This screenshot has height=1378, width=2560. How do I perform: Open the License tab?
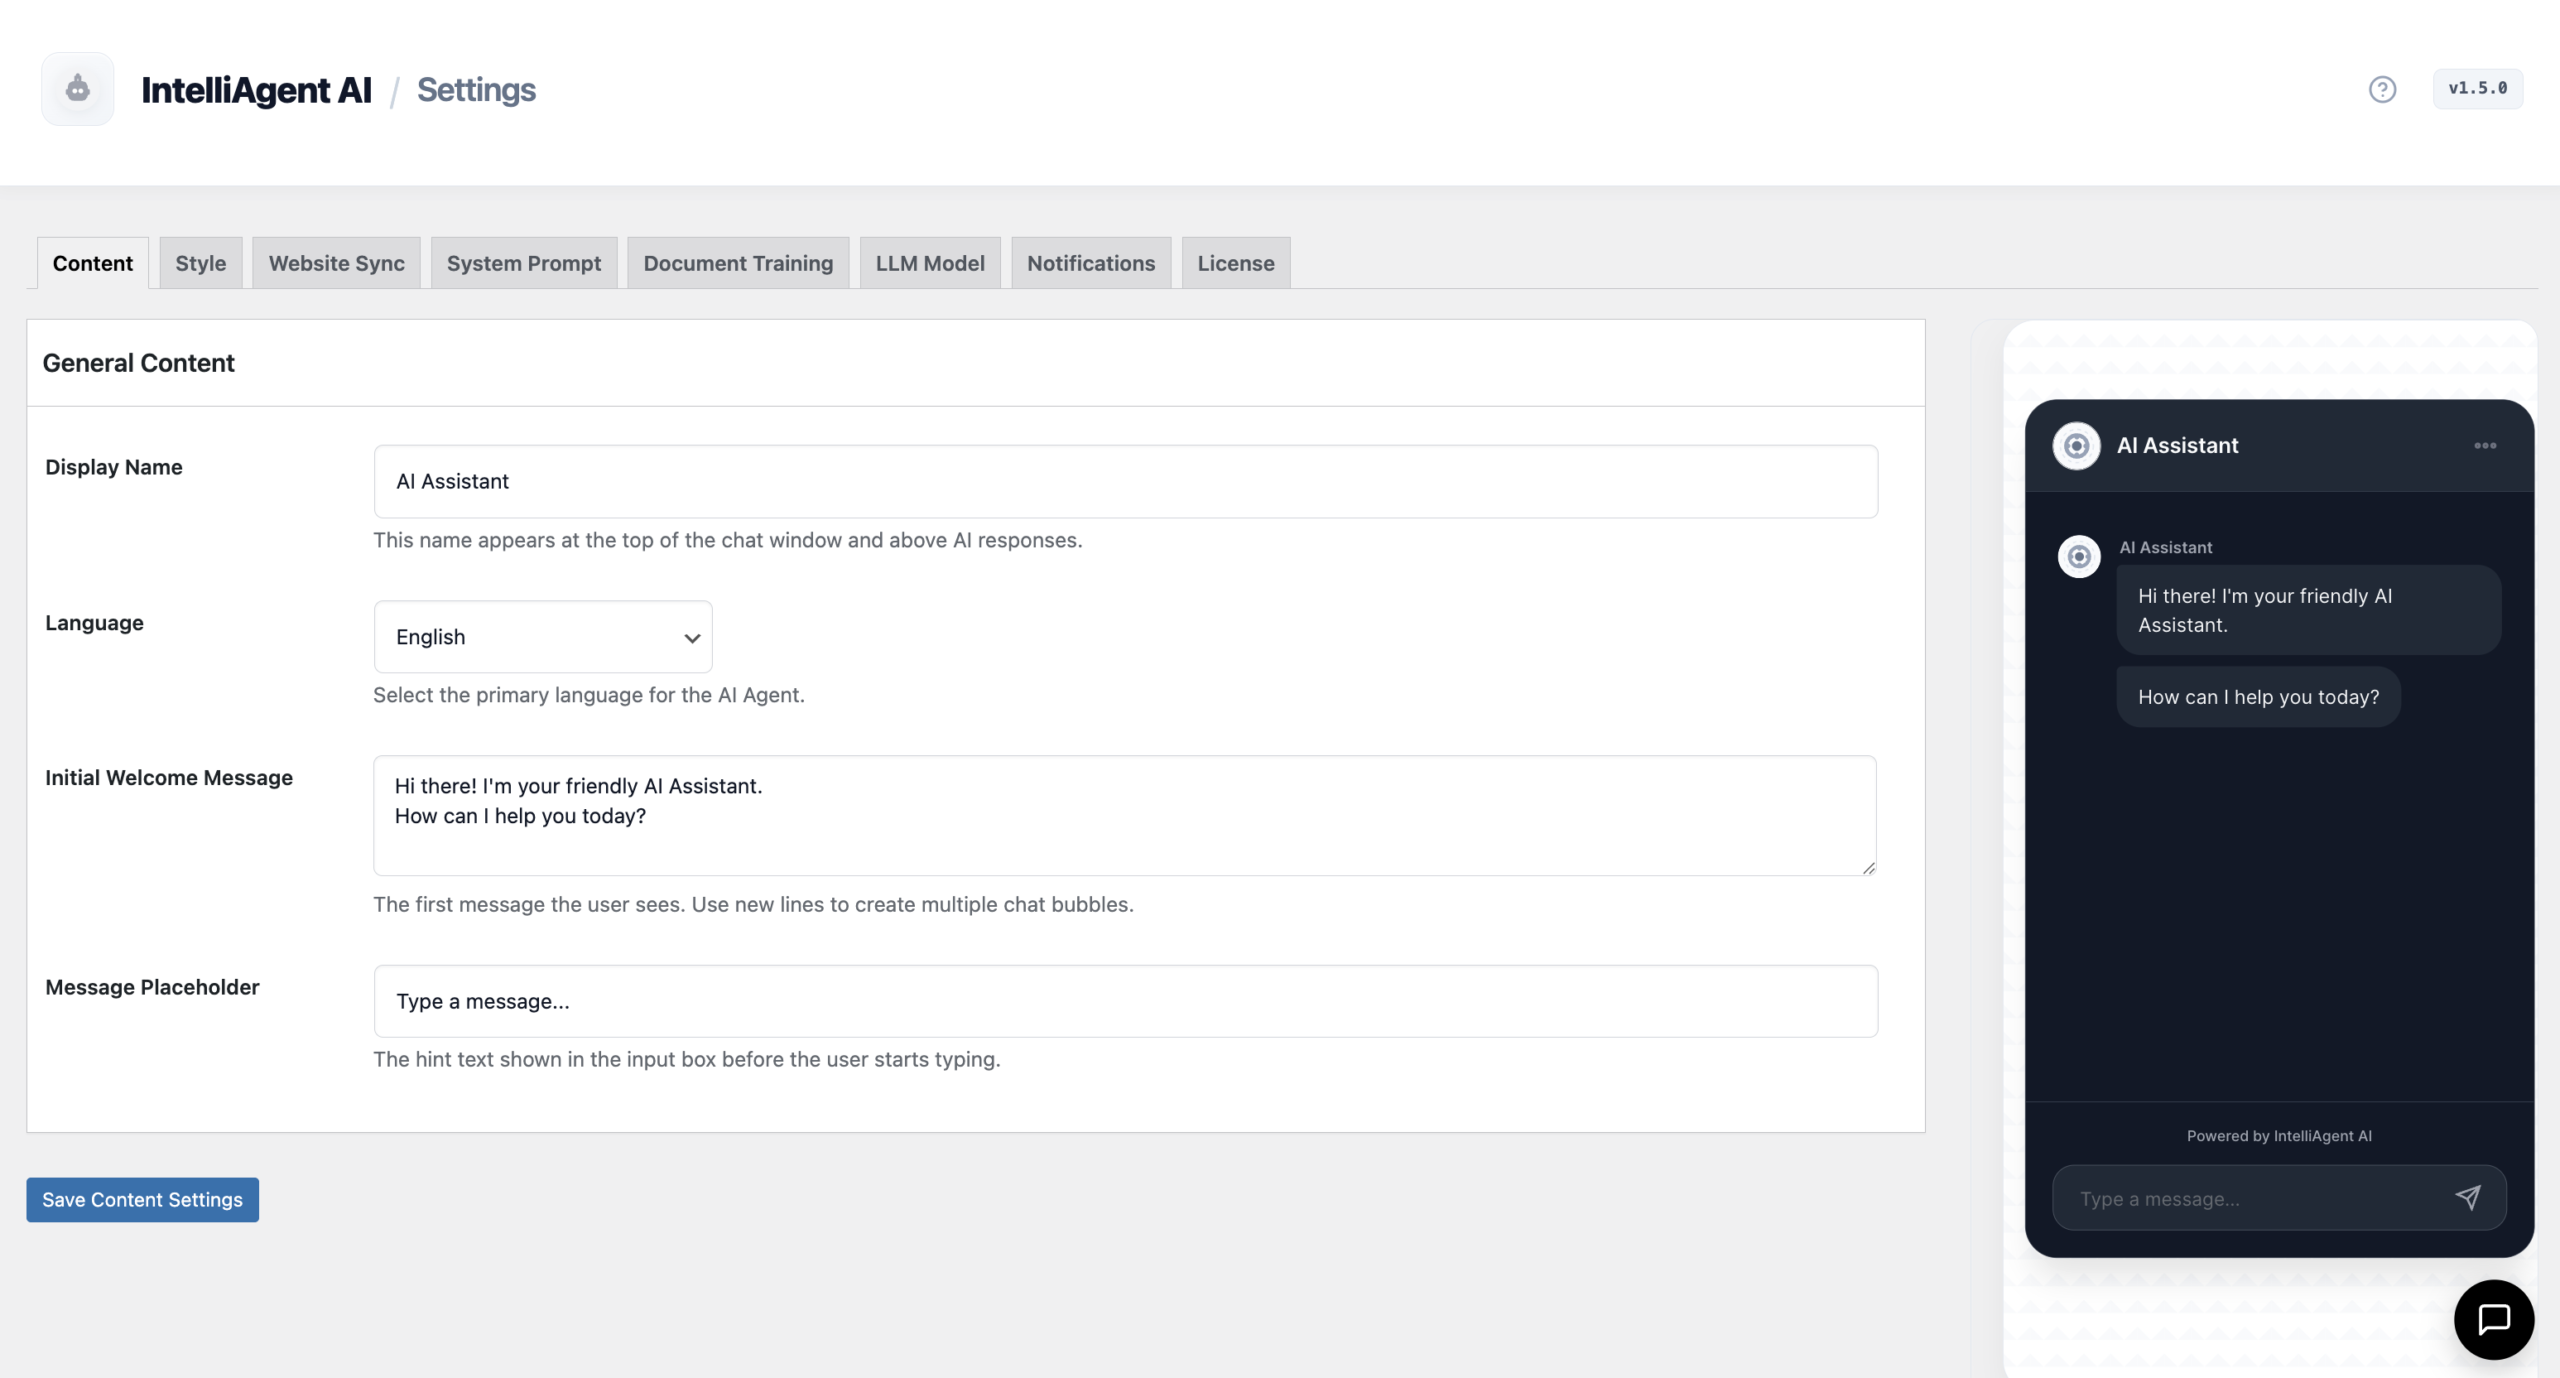[x=1235, y=263]
